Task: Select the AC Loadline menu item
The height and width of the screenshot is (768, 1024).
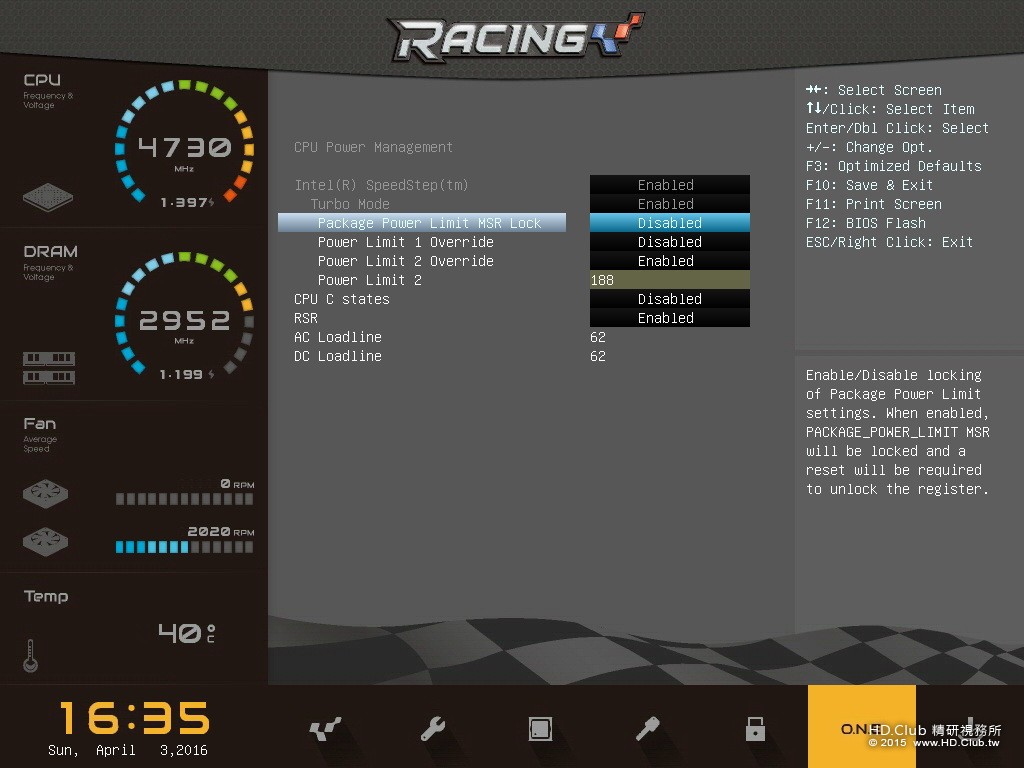Action: click(x=338, y=337)
